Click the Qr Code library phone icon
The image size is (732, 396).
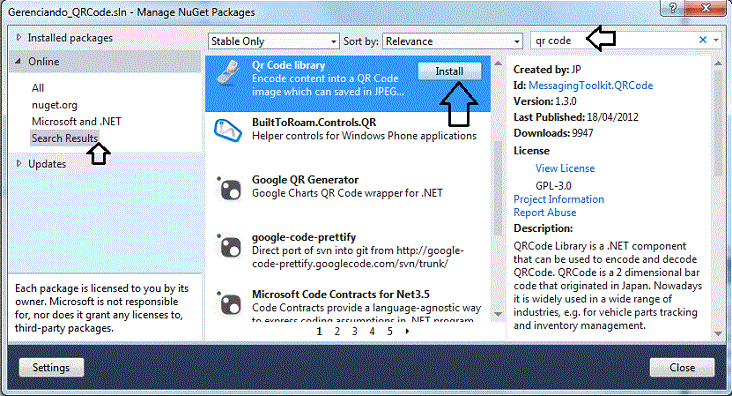(x=229, y=73)
